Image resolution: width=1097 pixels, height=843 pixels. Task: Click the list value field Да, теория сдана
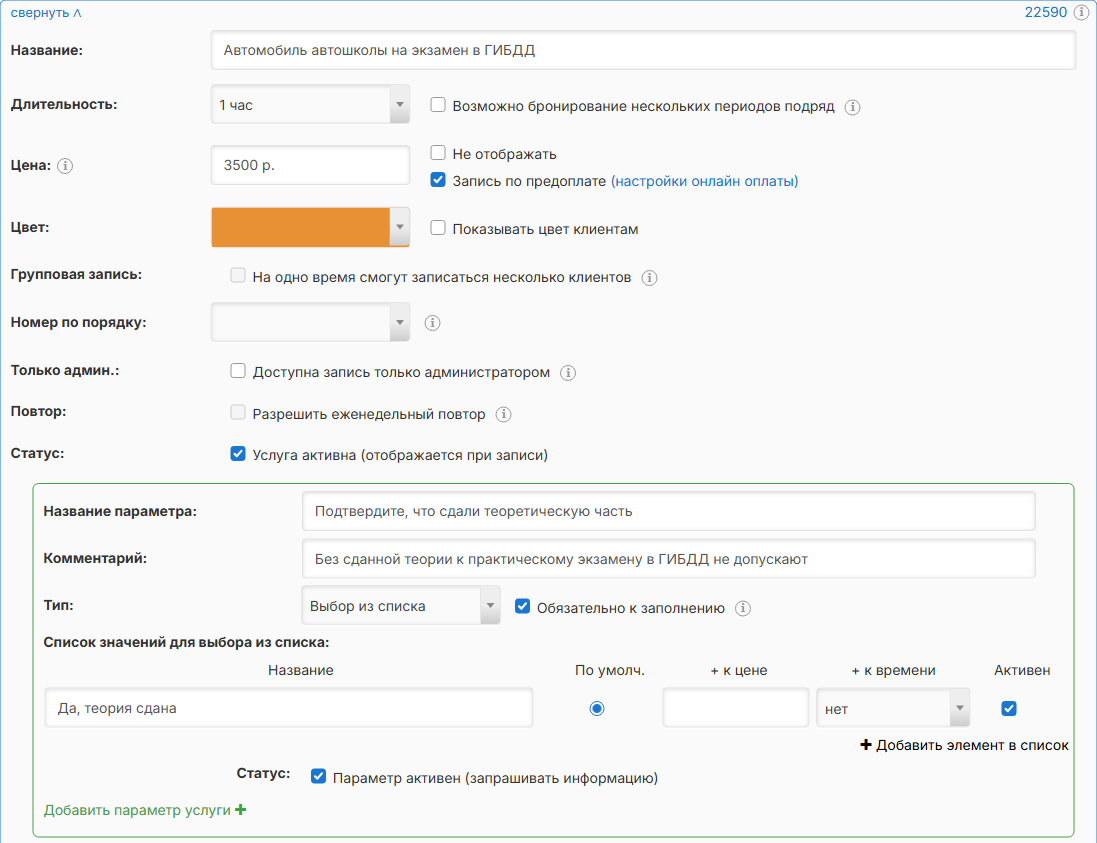289,708
